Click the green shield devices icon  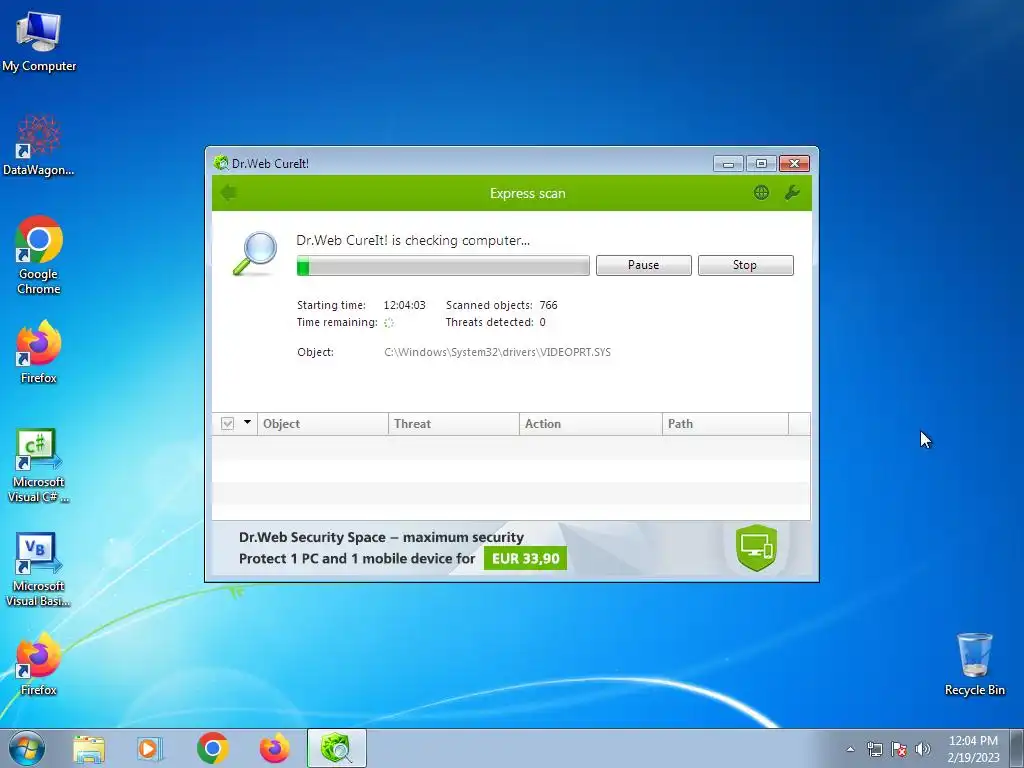point(756,547)
